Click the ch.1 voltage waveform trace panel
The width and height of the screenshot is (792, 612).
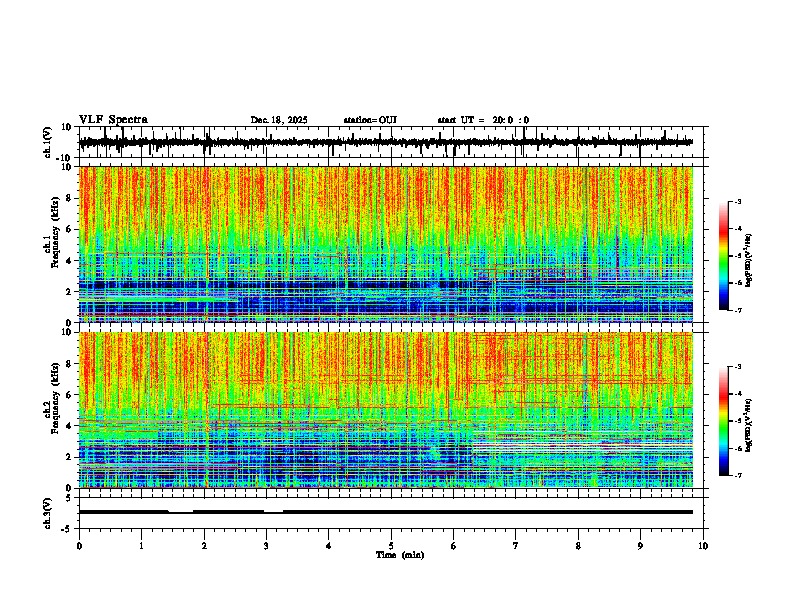393,142
